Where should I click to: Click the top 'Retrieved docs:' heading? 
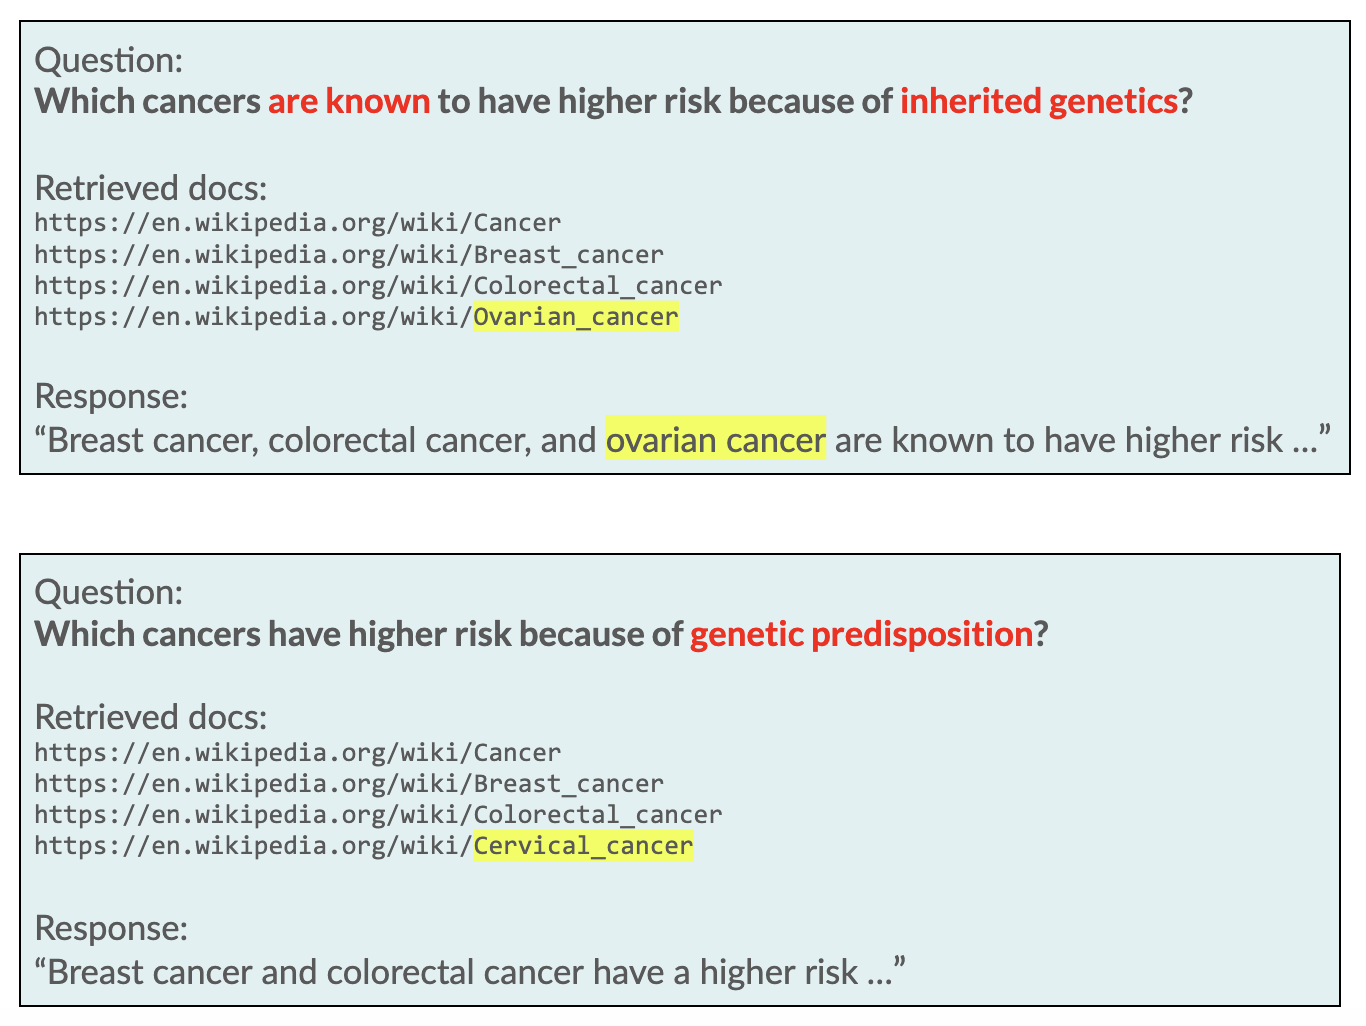pos(151,187)
